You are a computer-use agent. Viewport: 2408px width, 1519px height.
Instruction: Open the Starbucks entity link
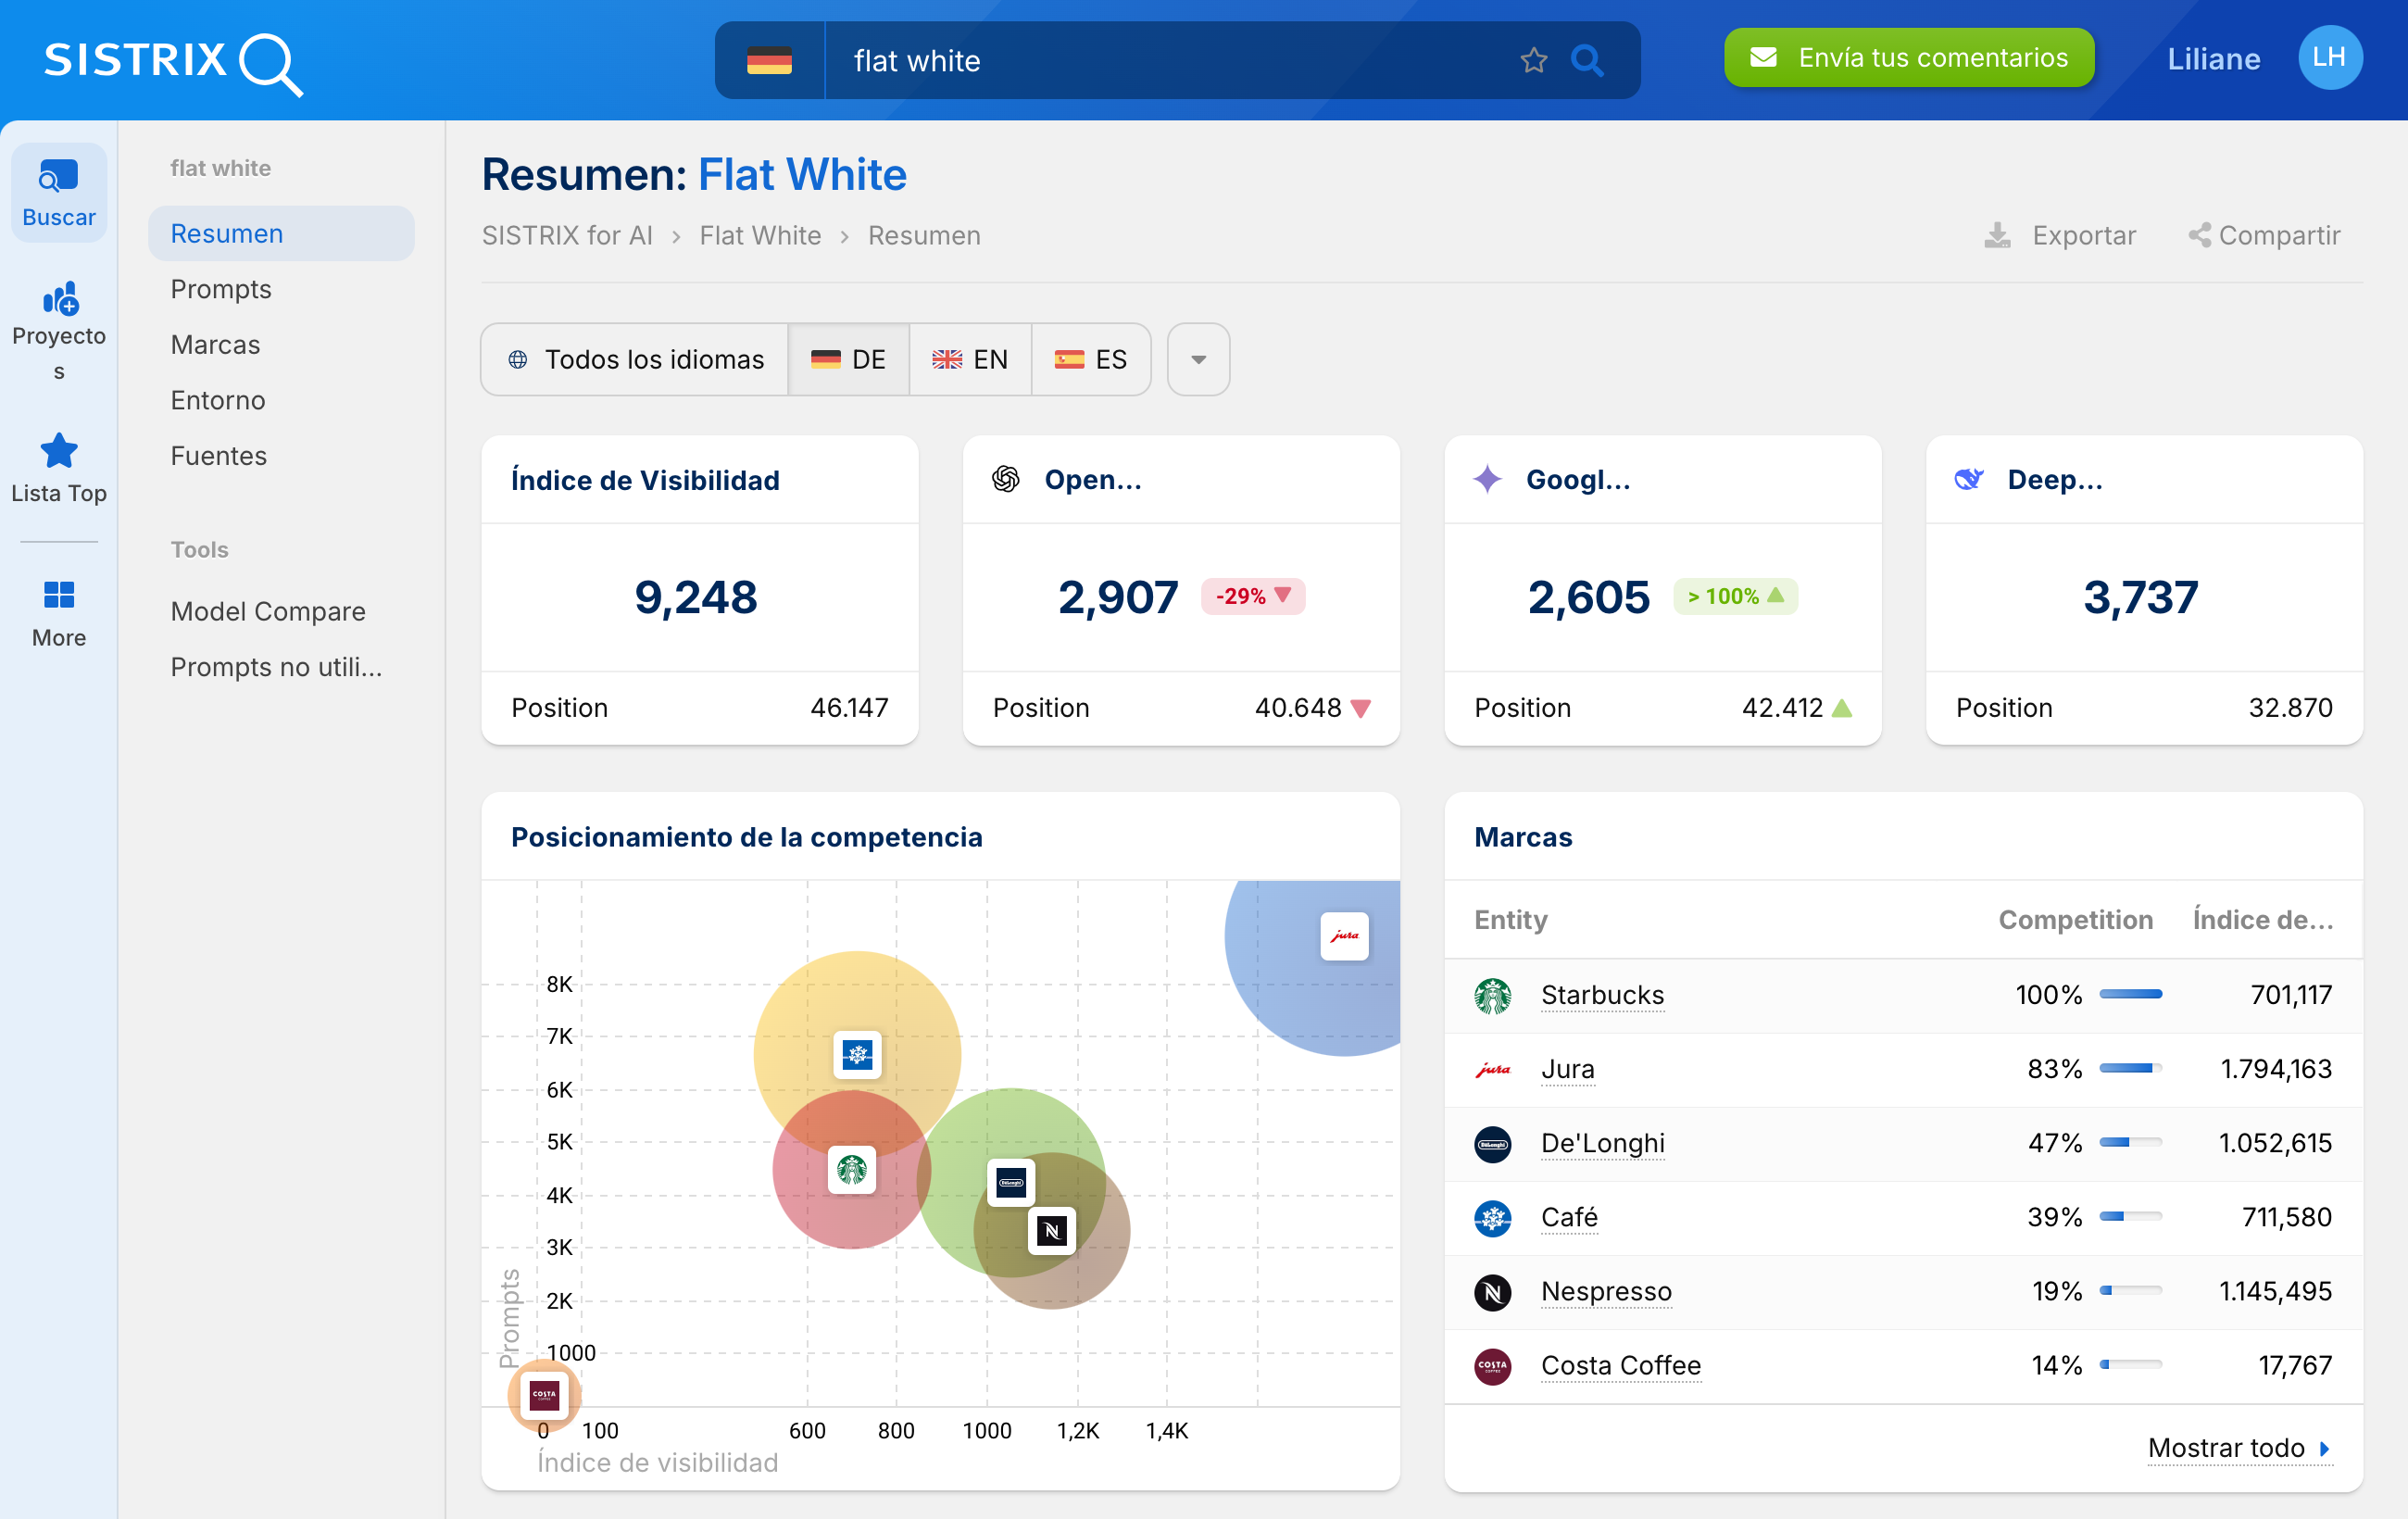coord(1601,994)
